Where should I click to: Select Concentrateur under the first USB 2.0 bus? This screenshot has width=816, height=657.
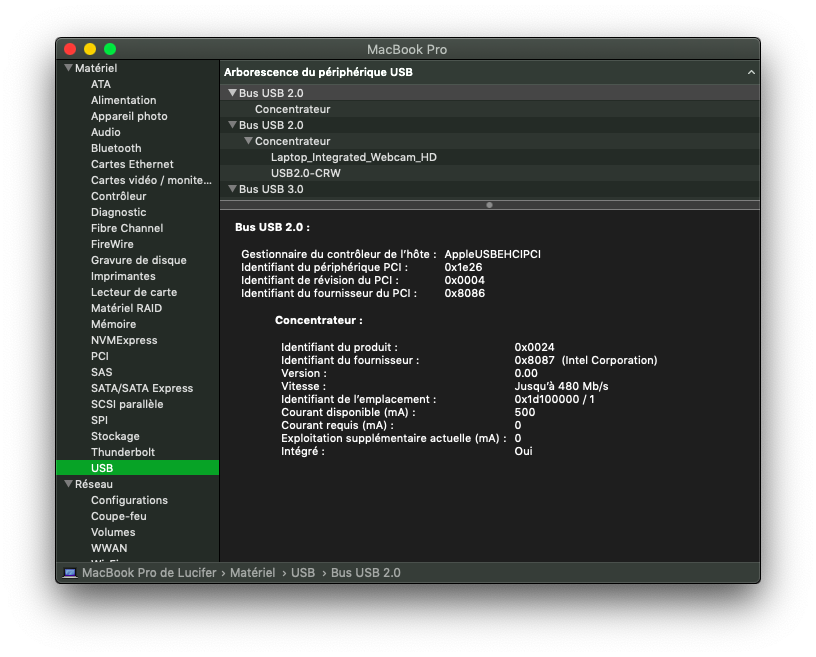[x=490, y=109]
